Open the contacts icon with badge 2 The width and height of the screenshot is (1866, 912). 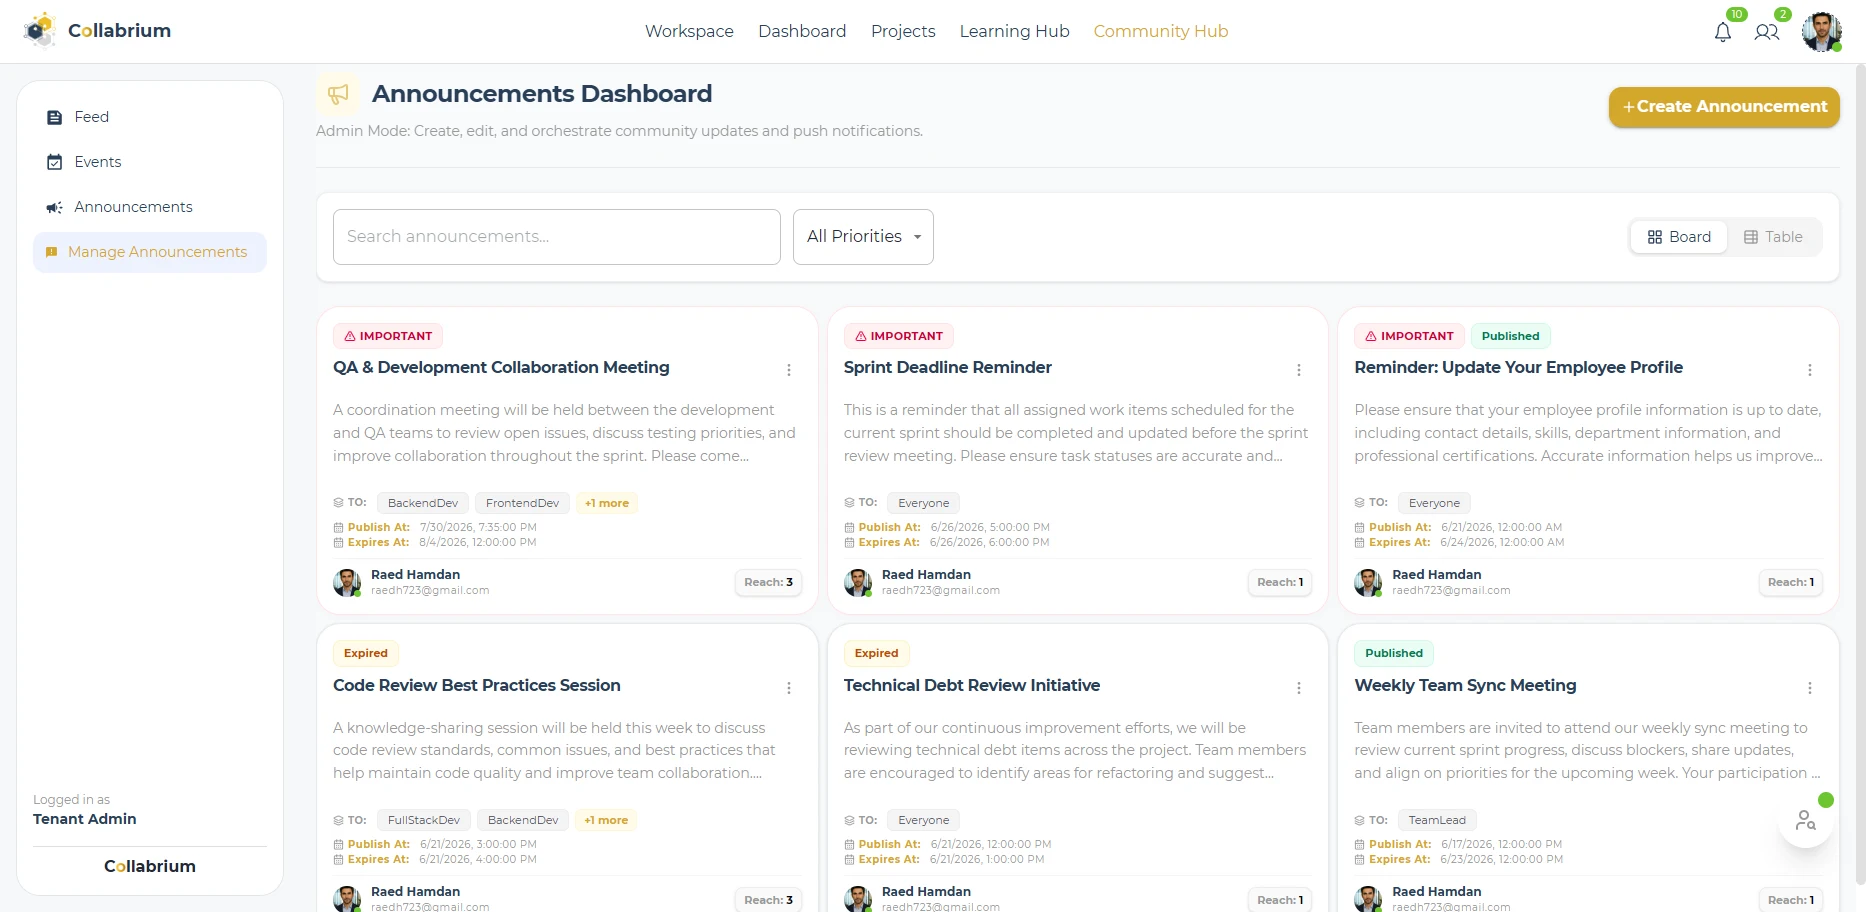pyautogui.click(x=1767, y=32)
